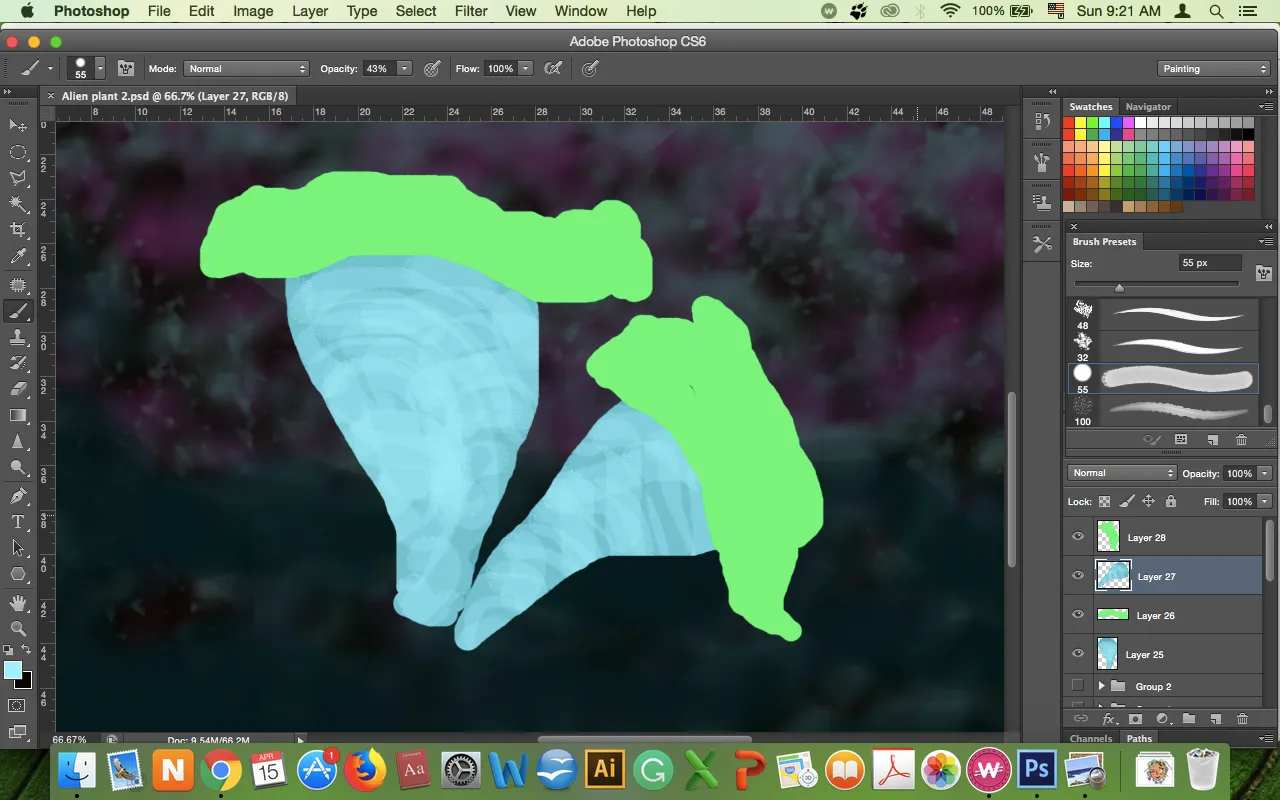The height and width of the screenshot is (800, 1280).
Task: Open the layer Opacity dropdown arrow
Action: coord(1265,473)
